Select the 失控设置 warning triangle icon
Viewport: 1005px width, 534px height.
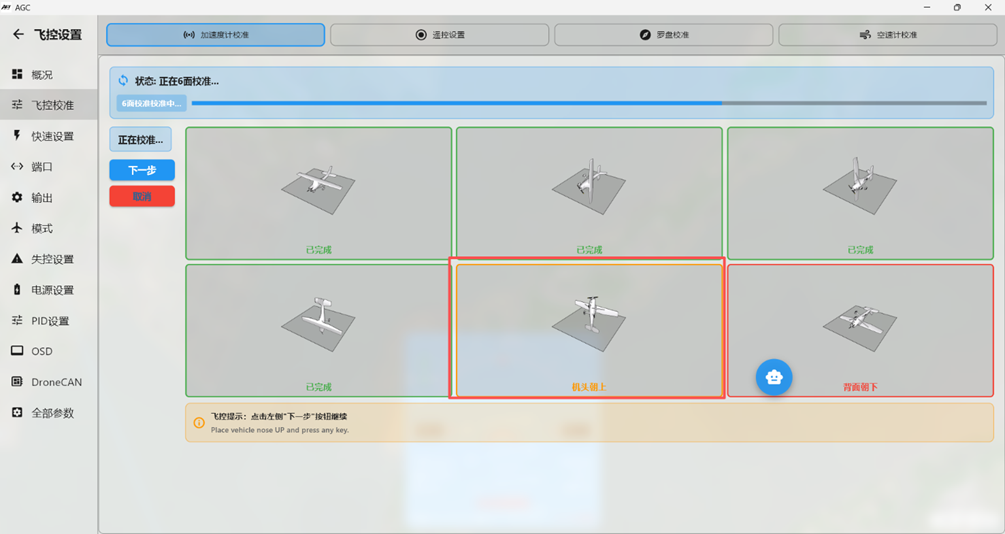(17, 259)
